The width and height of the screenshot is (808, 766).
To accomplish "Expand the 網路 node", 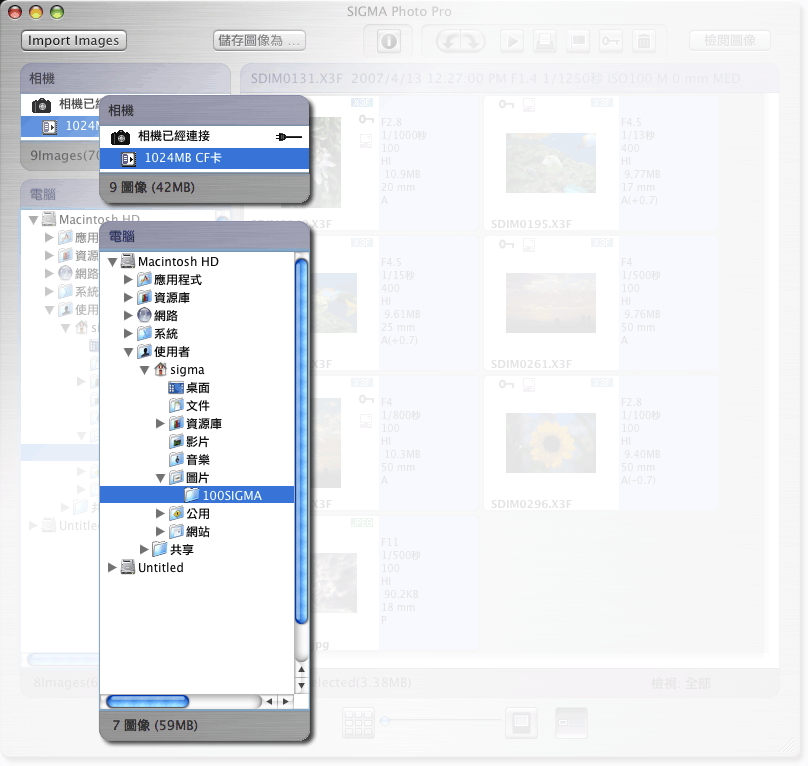I will pyautogui.click(x=128, y=315).
